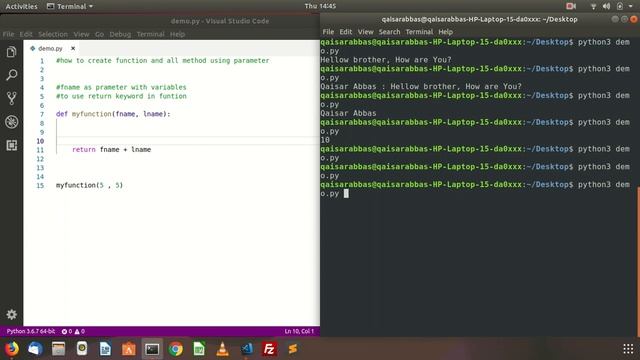Close the terminal window

click(x=633, y=19)
